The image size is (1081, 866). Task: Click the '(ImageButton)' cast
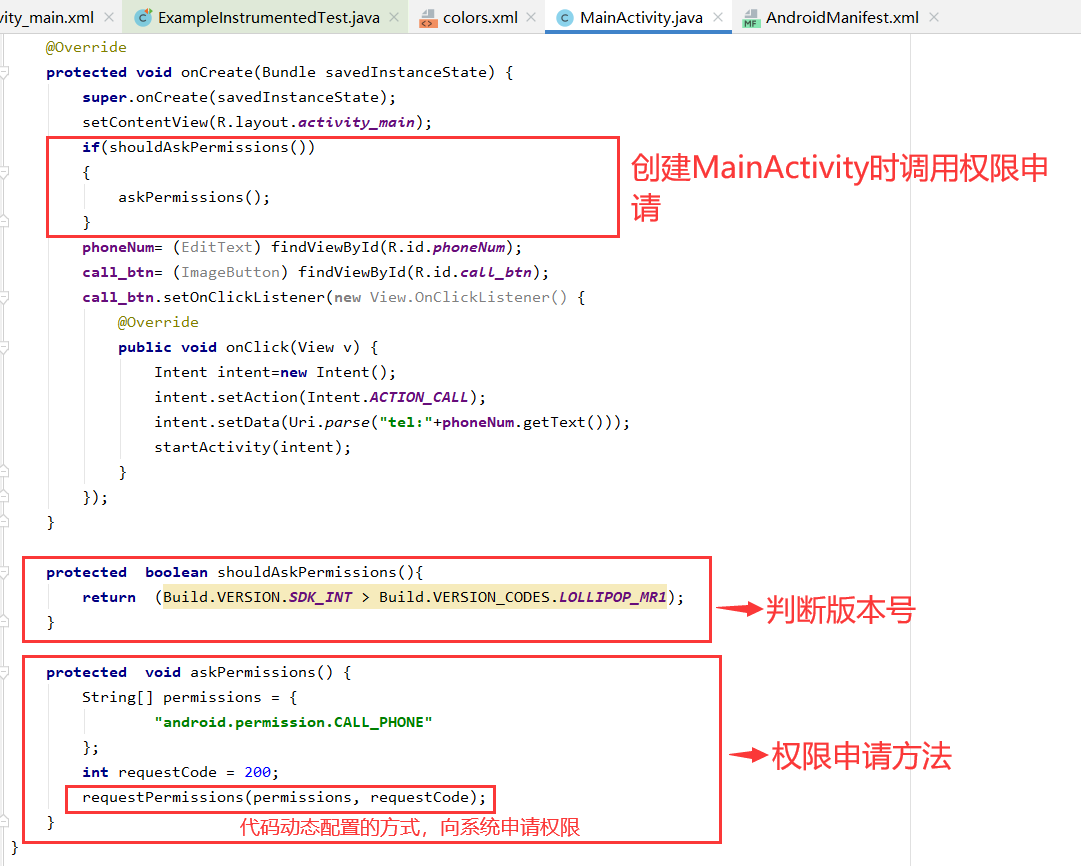point(230,272)
